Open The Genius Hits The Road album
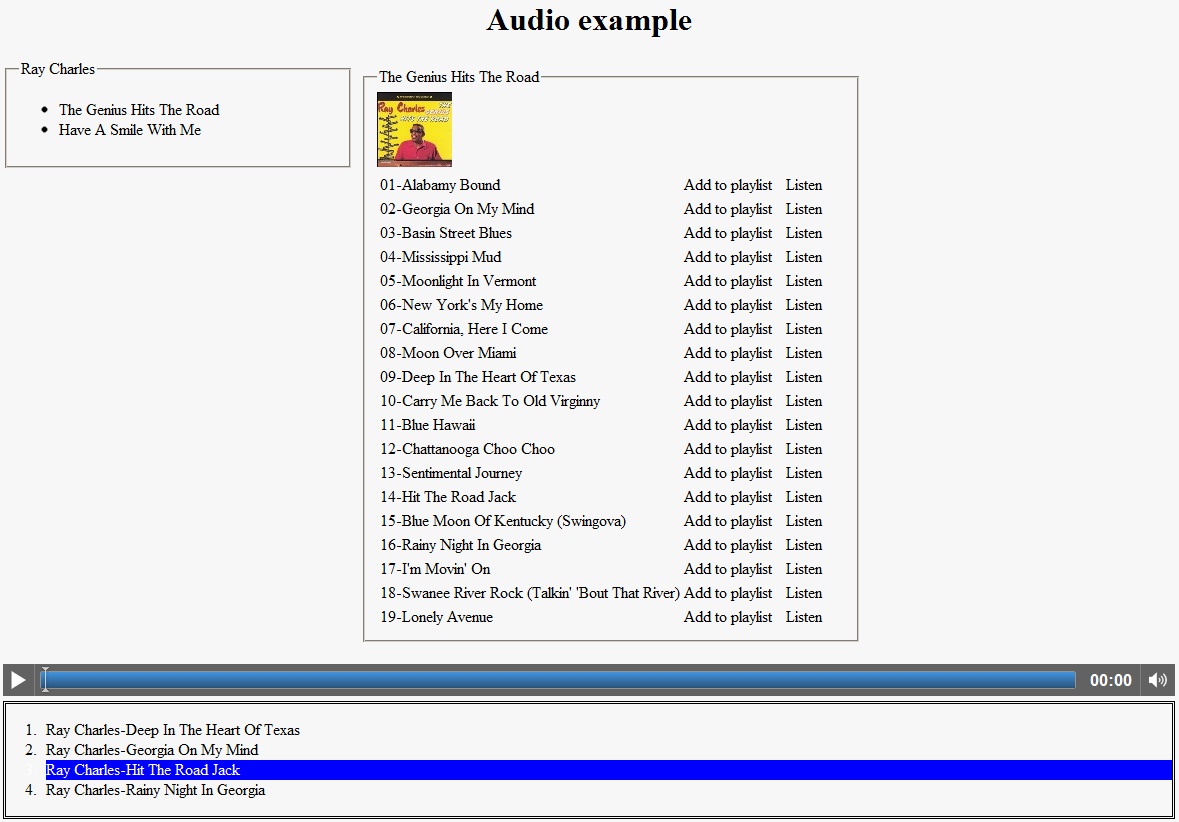Image resolution: width=1179 pixels, height=822 pixels. coord(139,110)
